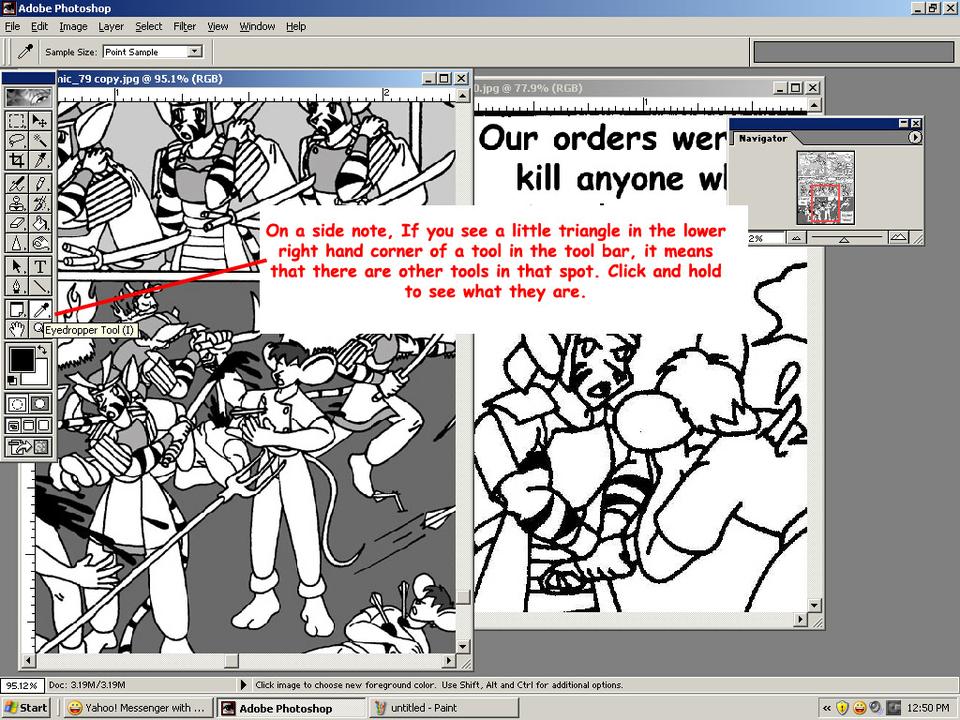
Task: Switch to Yahoo! Messenger taskbar button
Action: [138, 708]
